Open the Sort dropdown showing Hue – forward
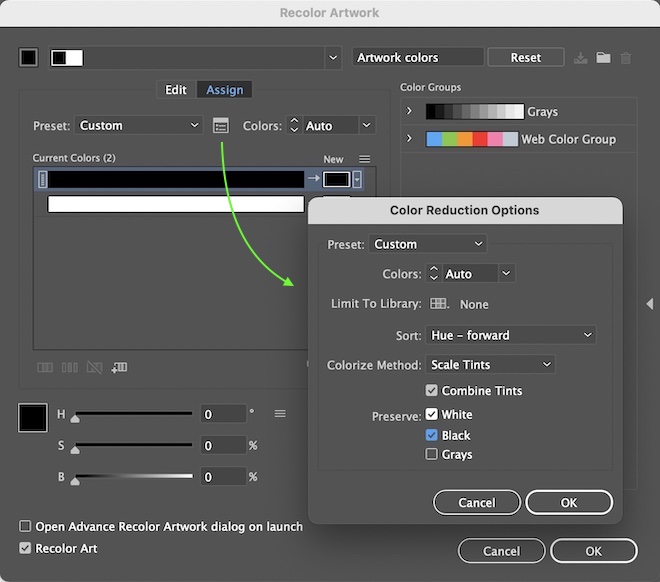 [511, 335]
